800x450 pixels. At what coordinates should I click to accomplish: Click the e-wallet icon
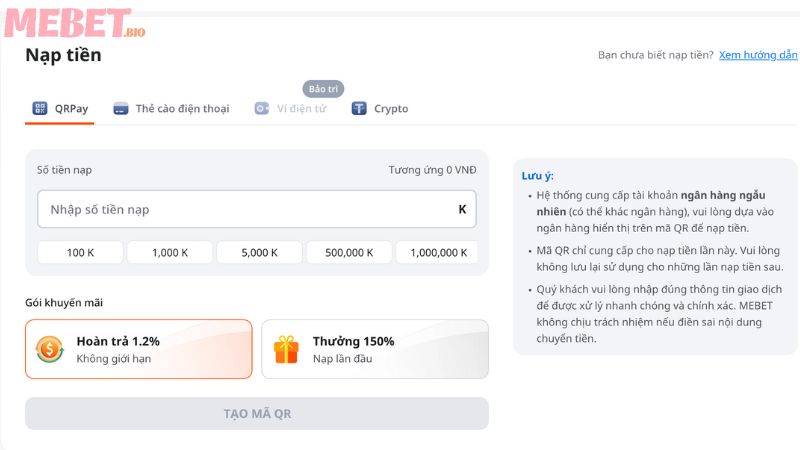(x=261, y=109)
